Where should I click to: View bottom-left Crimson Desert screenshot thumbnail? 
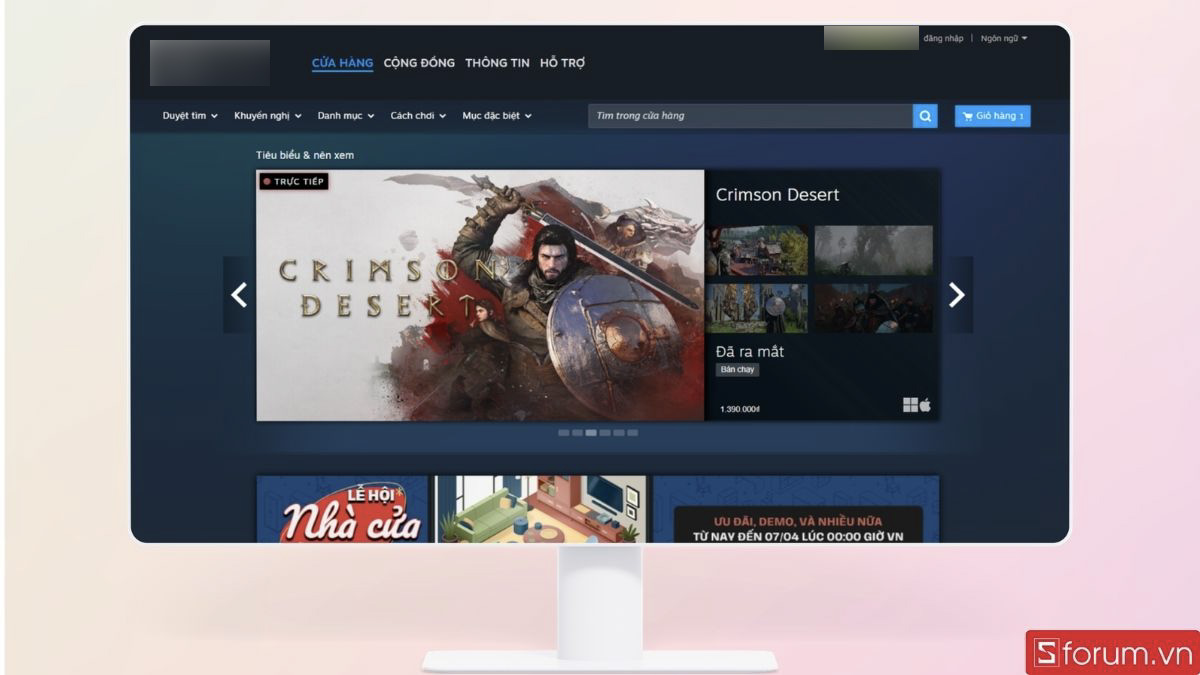click(x=757, y=308)
